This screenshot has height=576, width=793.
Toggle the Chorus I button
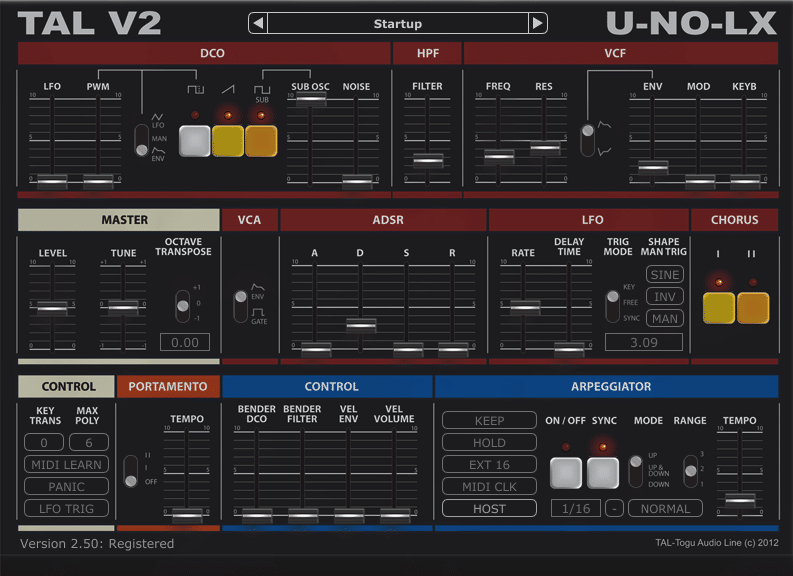pos(719,307)
